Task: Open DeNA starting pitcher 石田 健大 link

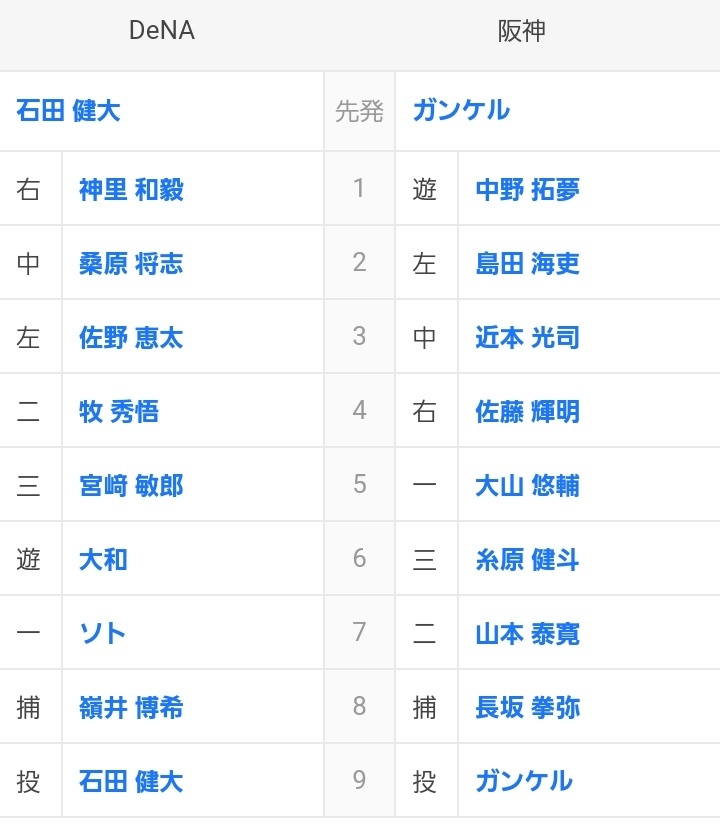Action: 68,110
